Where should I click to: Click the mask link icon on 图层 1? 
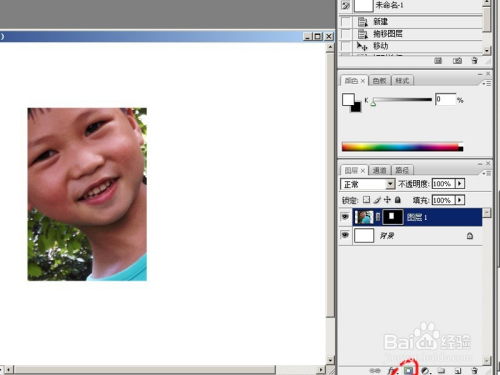pyautogui.click(x=378, y=217)
